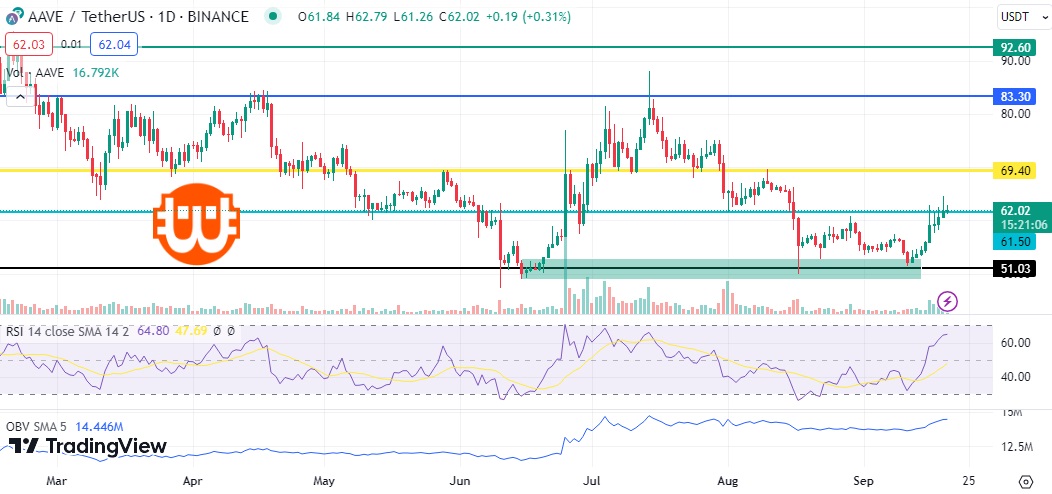Open the TradingView logo link
1052x494 pixels.
coord(88,446)
